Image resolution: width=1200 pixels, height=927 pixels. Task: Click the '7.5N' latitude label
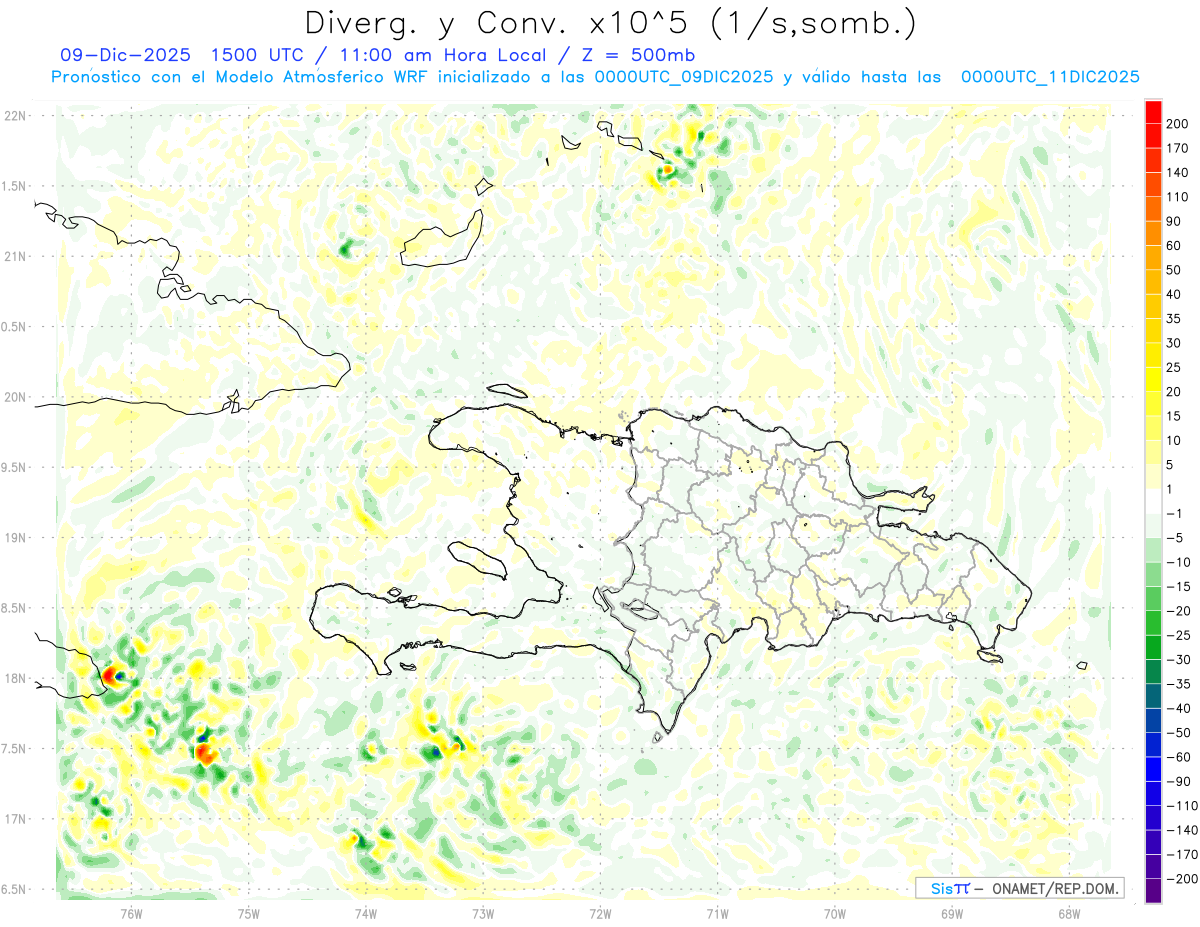coord(14,749)
